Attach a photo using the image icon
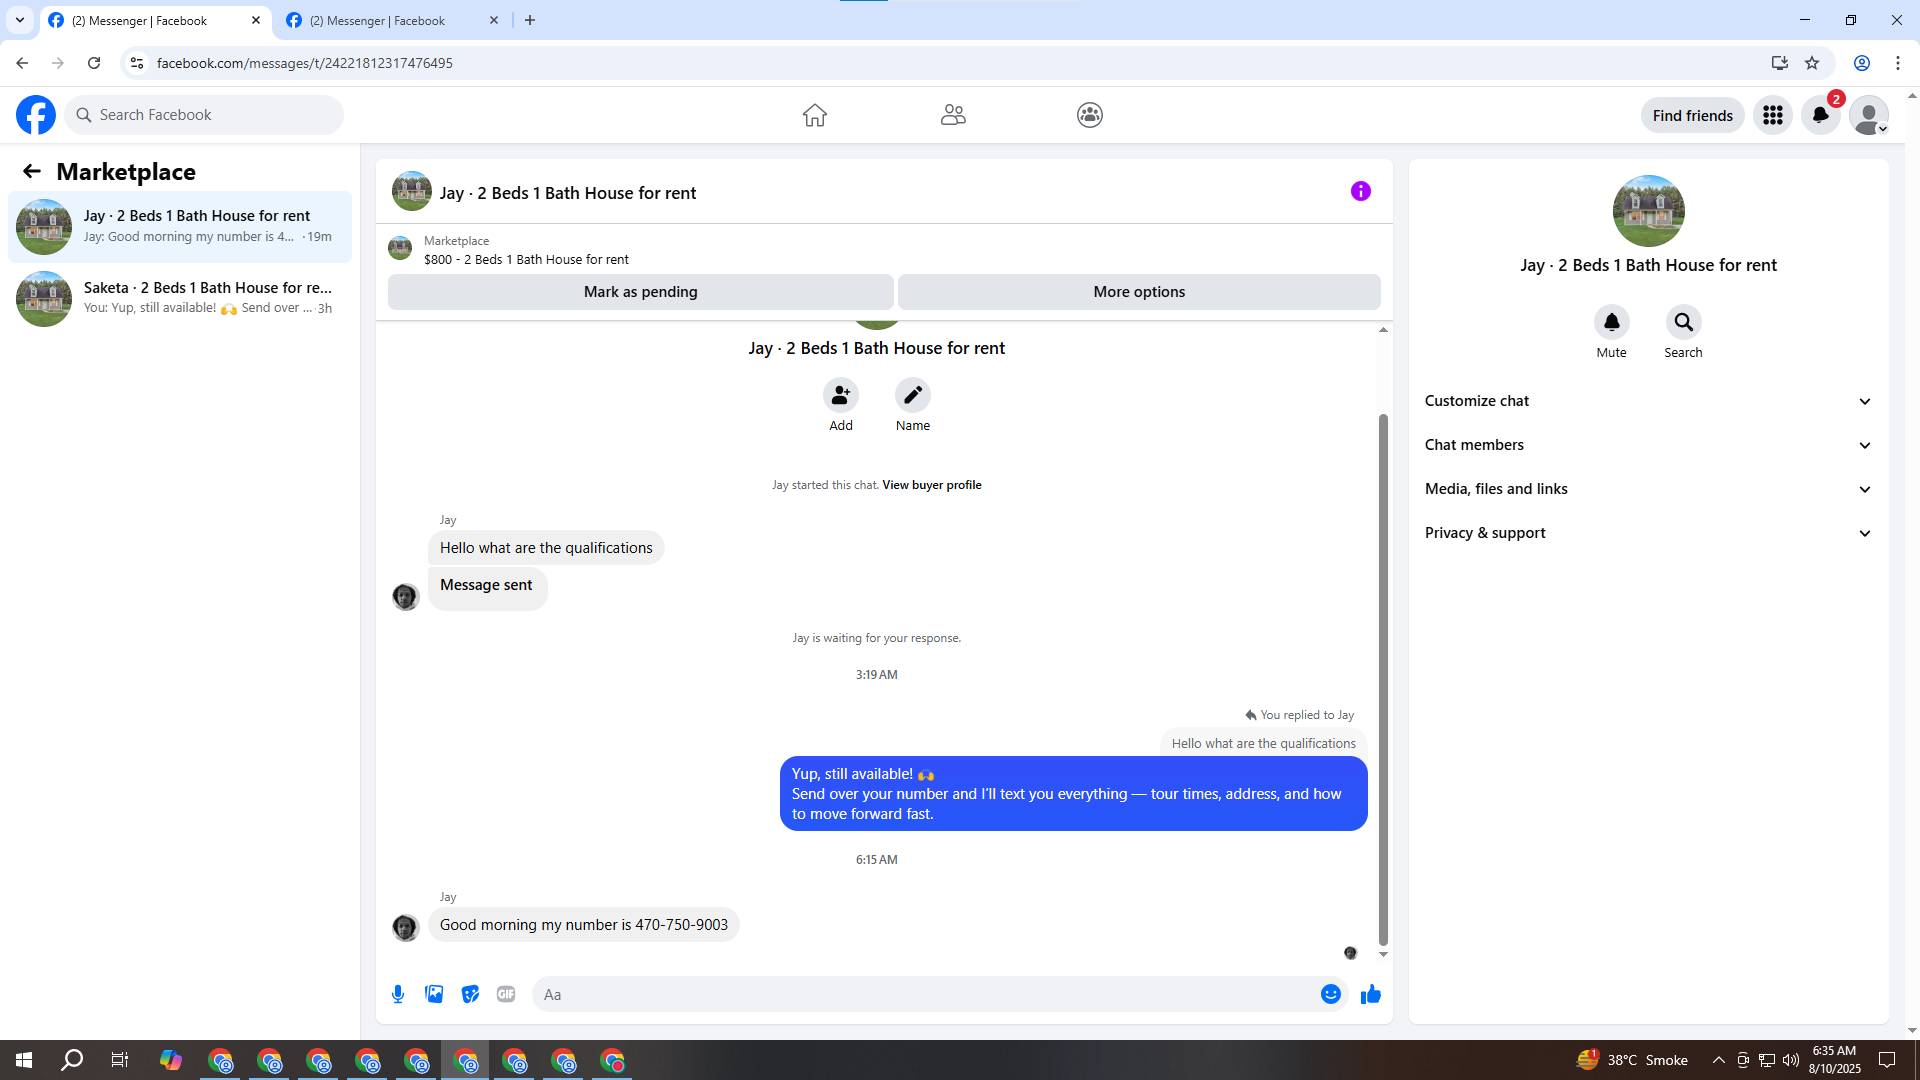1920x1080 pixels. [434, 994]
